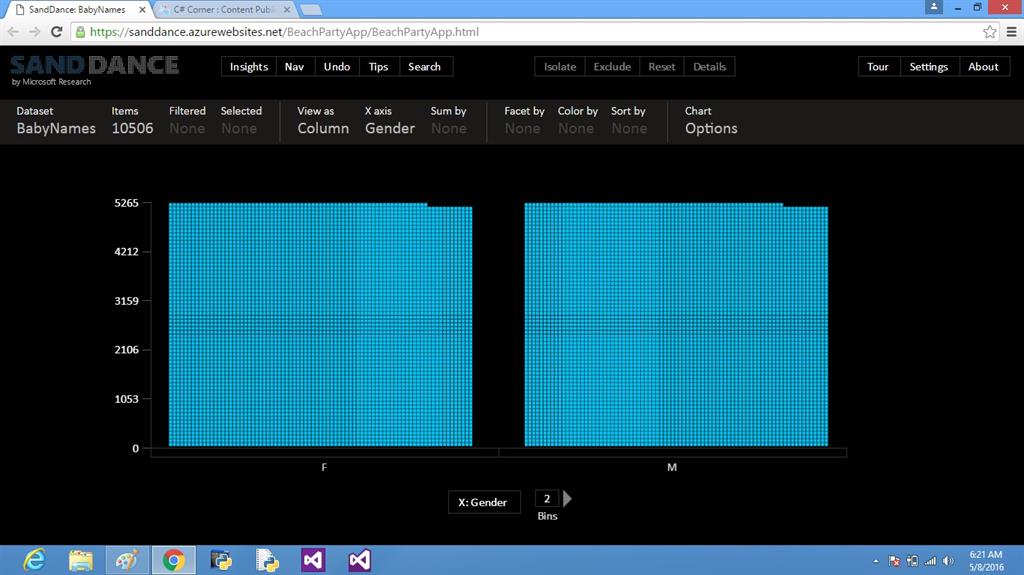Open the Sum by picker
Image resolution: width=1024 pixels, height=575 pixels.
point(449,121)
